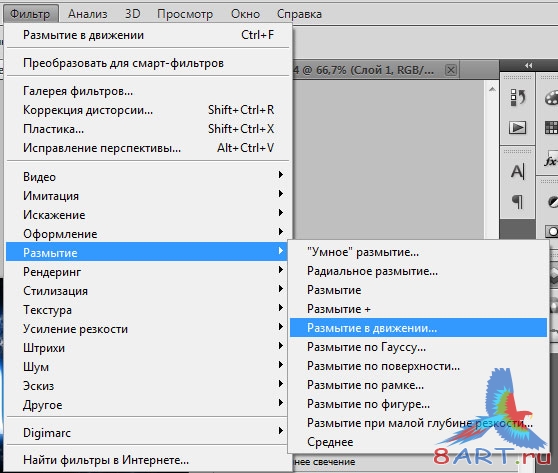Open the Справка menu
Viewport: 558px width, 473px height.
(x=299, y=14)
